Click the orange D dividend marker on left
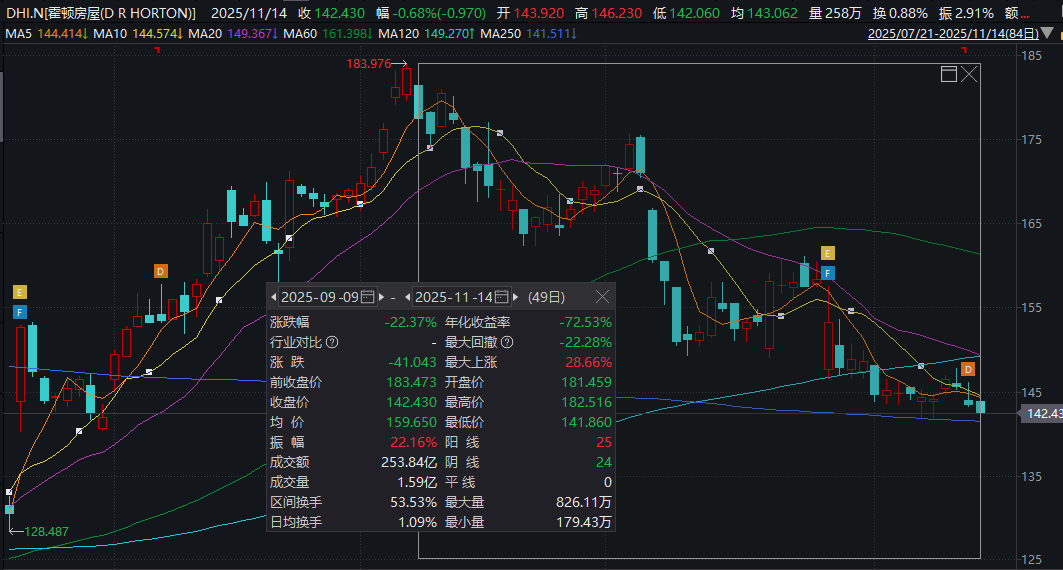1063x570 pixels. click(x=160, y=271)
